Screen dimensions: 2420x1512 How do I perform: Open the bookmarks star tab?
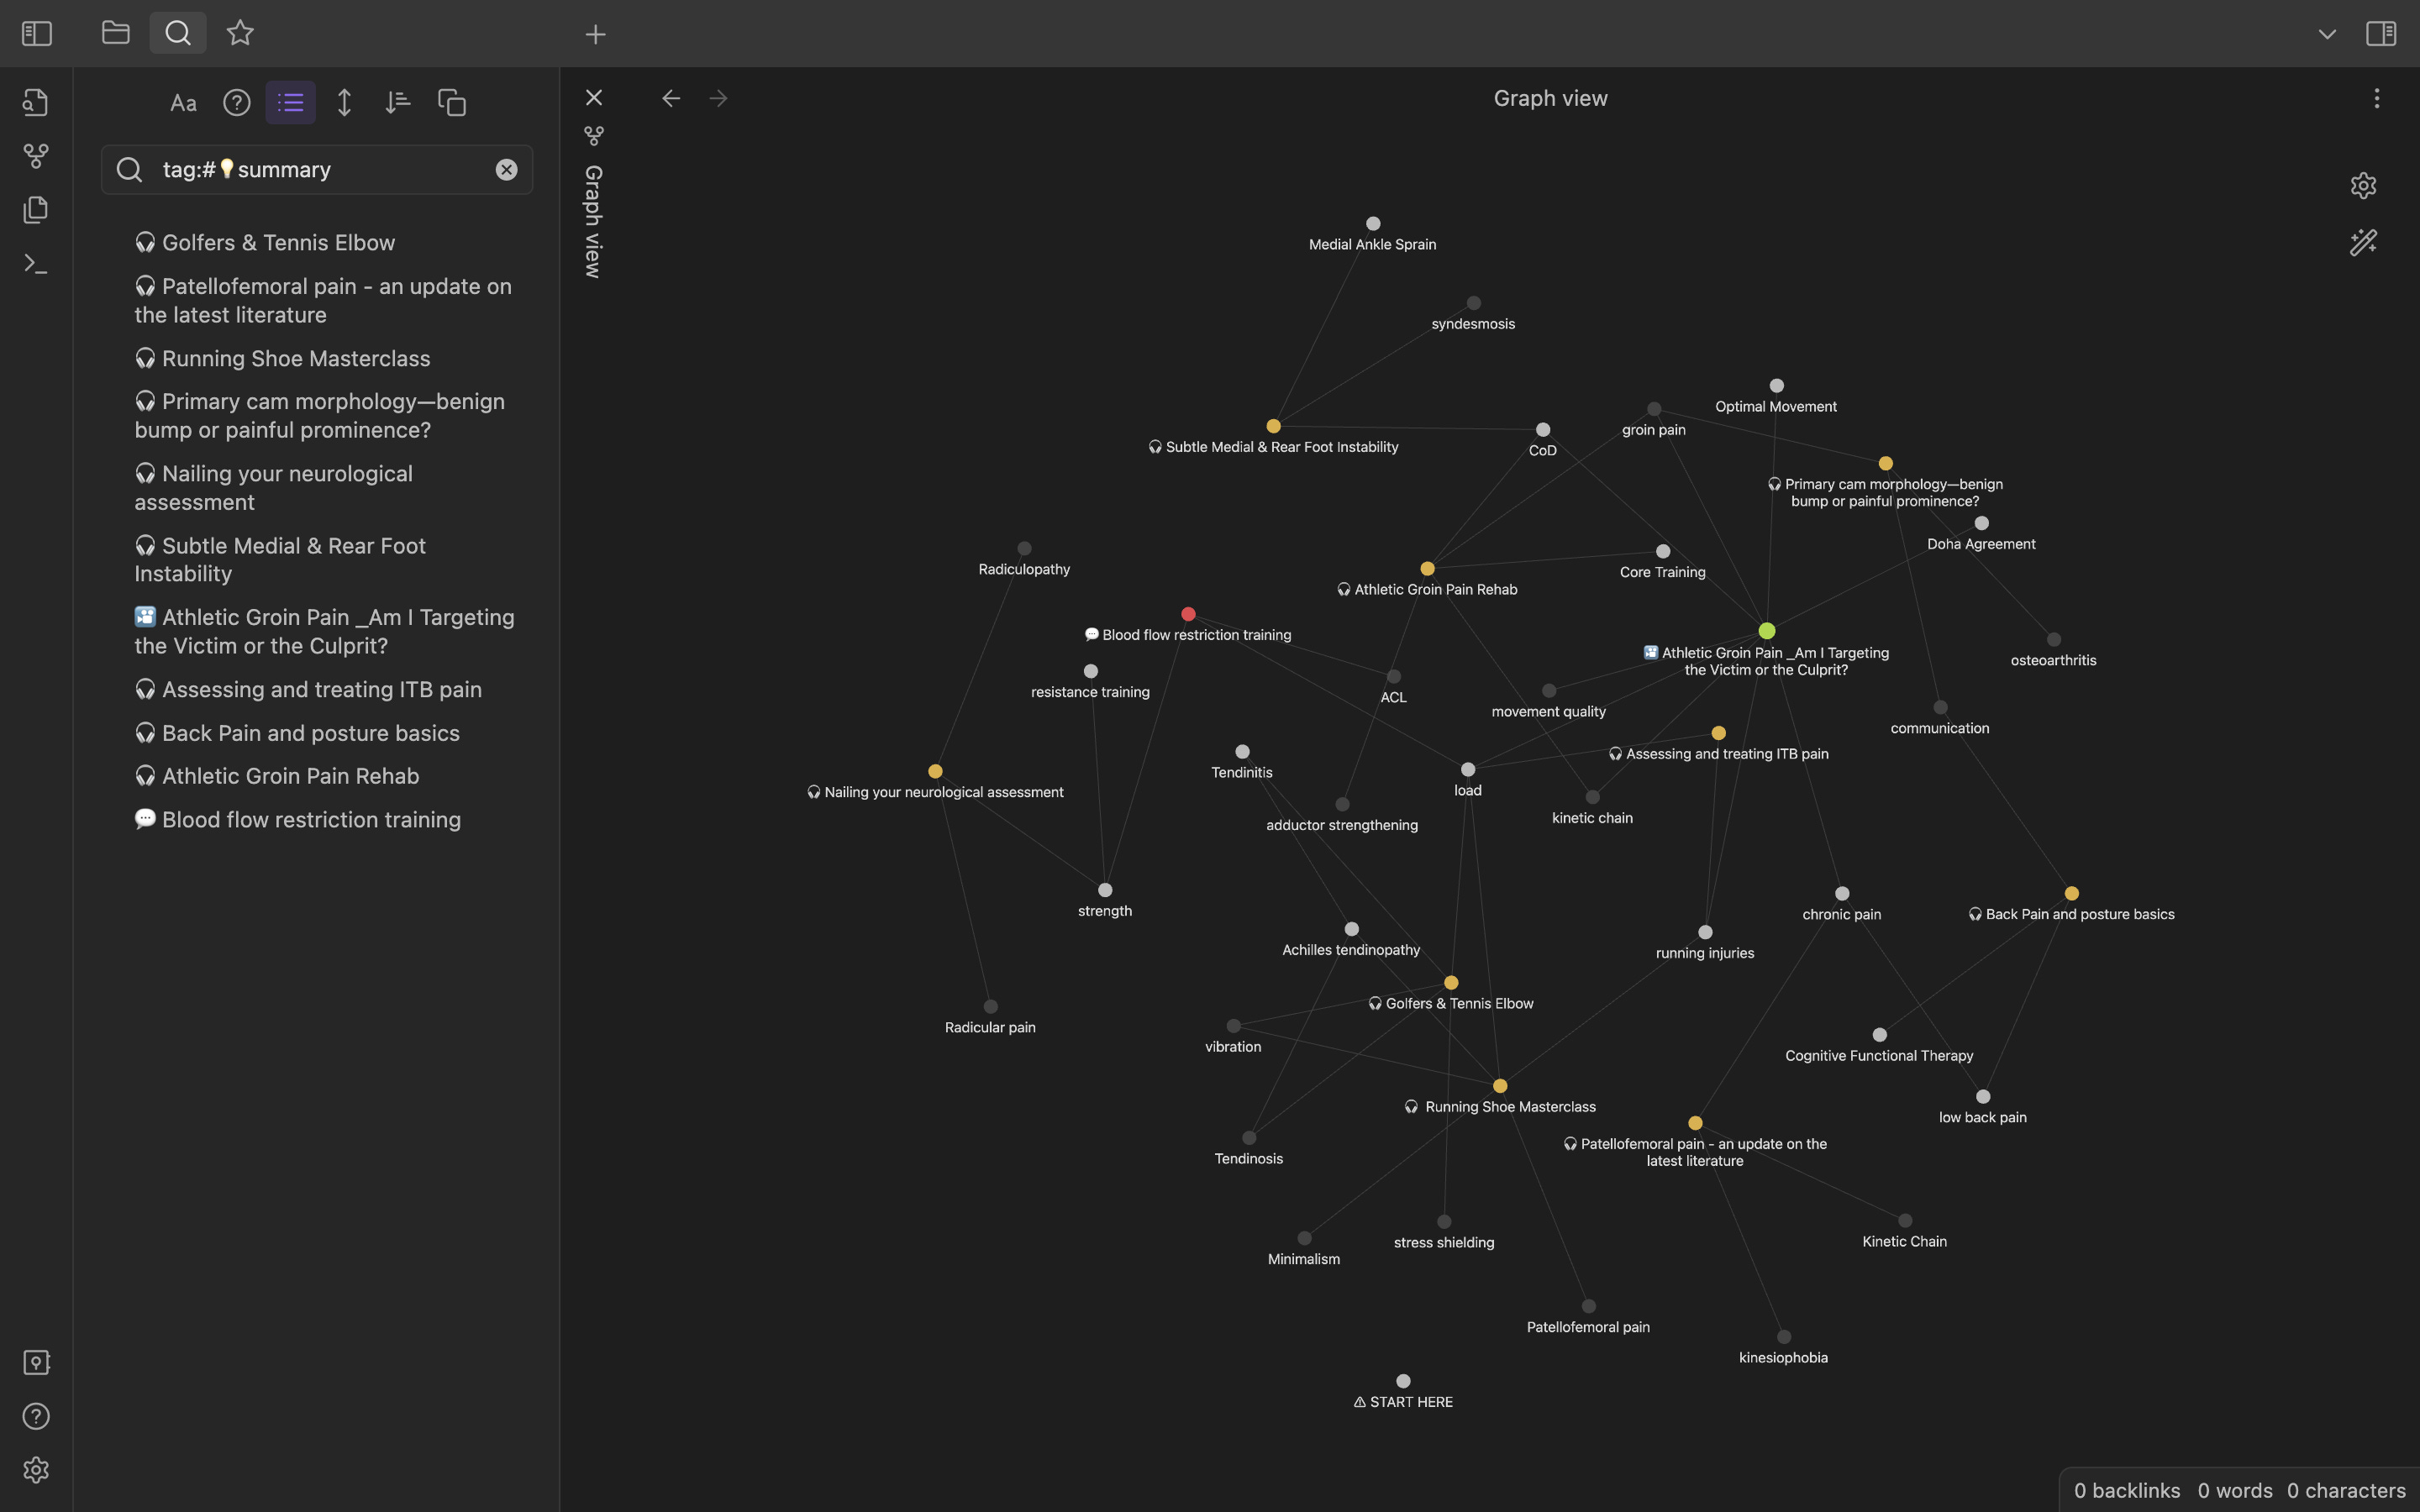point(240,33)
